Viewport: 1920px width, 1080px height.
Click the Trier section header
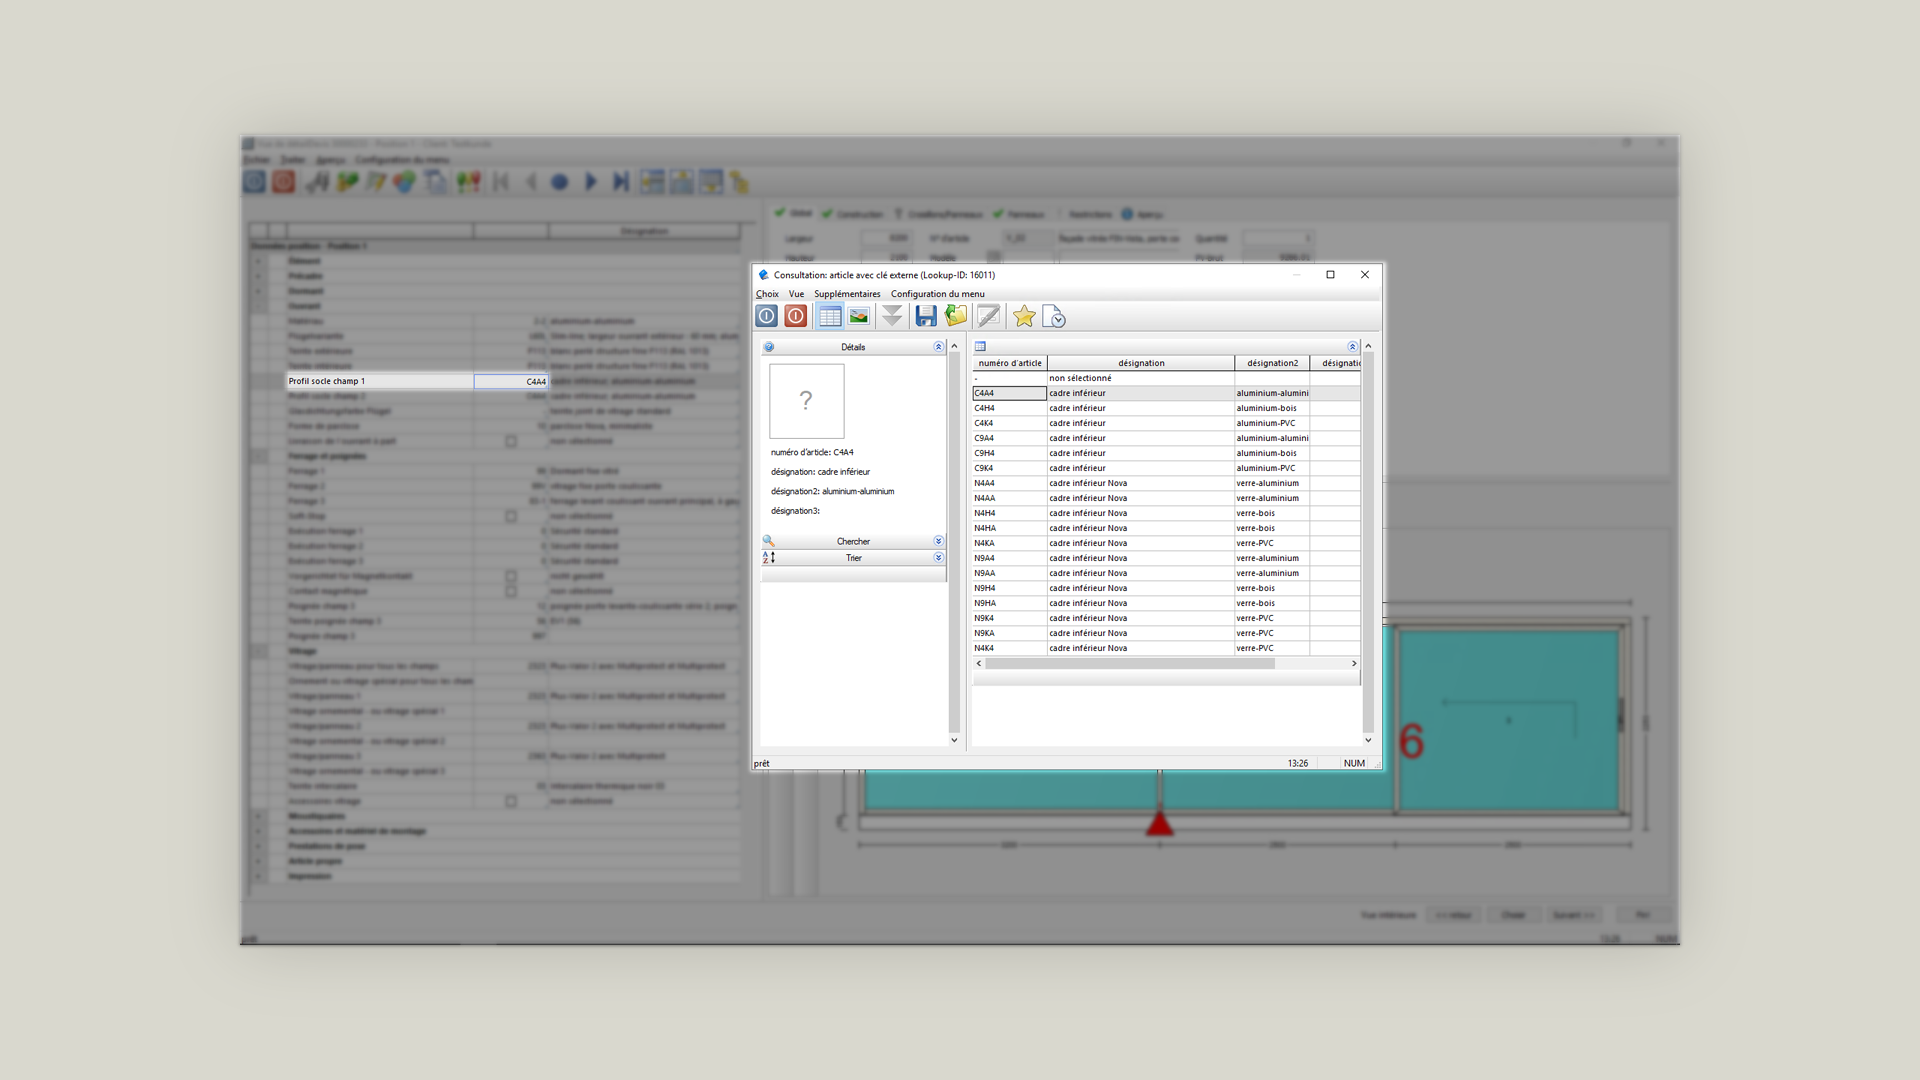pos(853,558)
